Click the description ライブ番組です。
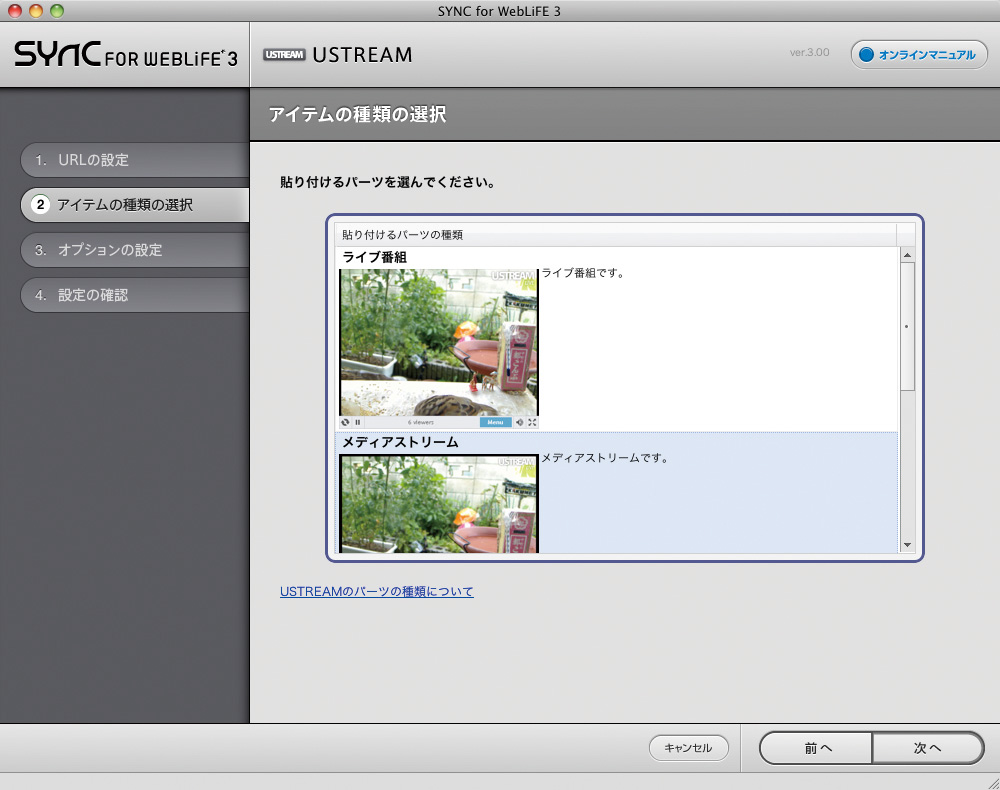The height and width of the screenshot is (790, 1000). (x=583, y=273)
